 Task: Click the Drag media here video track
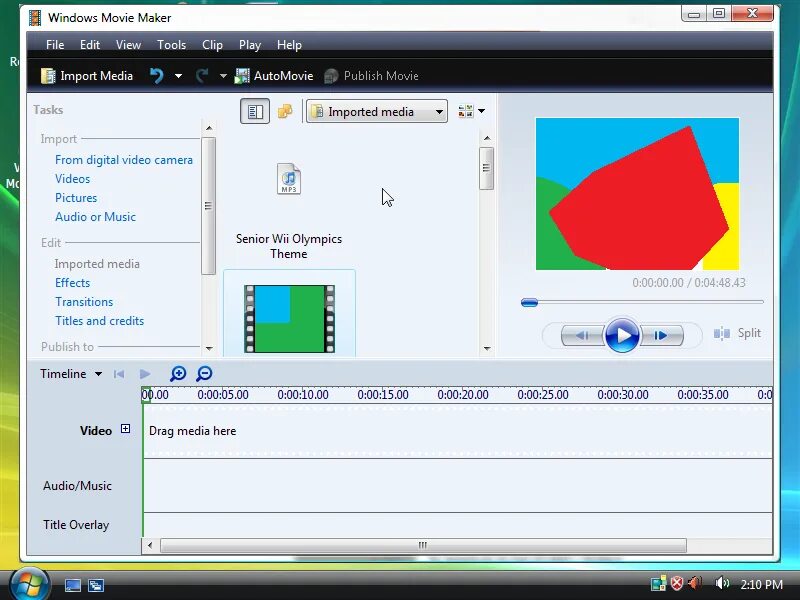[458, 431]
